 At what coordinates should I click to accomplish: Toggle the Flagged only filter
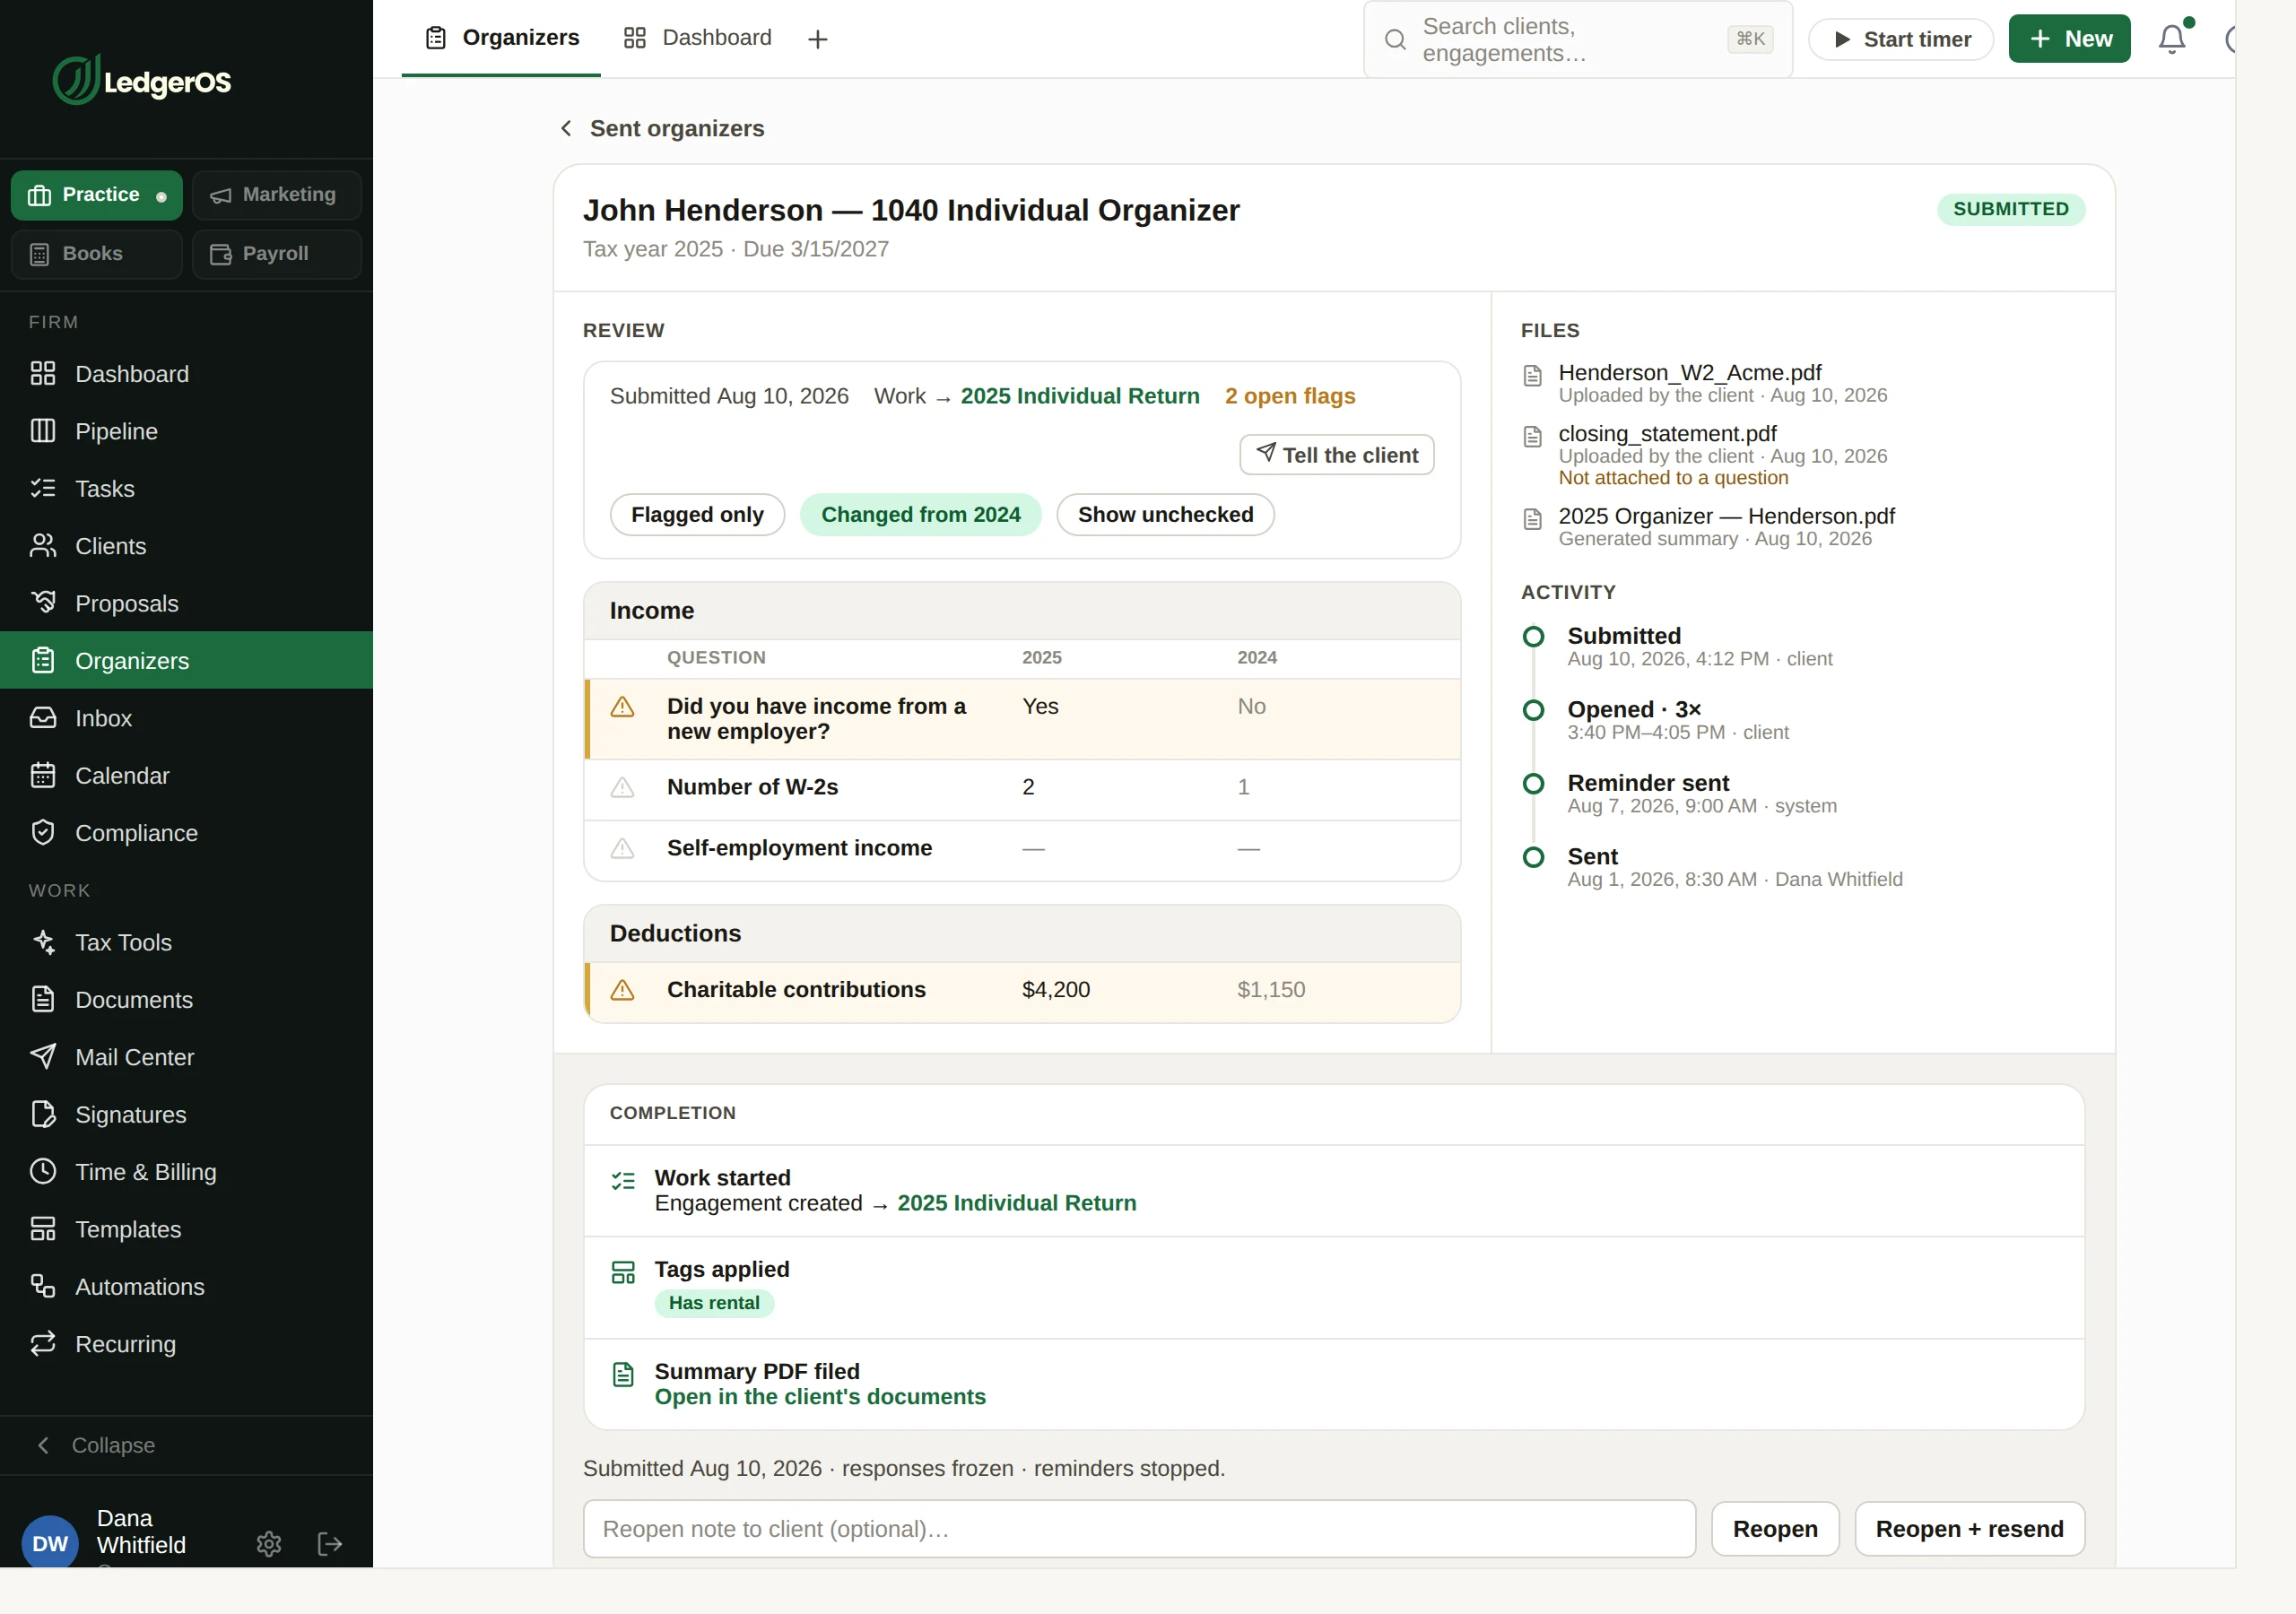(697, 514)
